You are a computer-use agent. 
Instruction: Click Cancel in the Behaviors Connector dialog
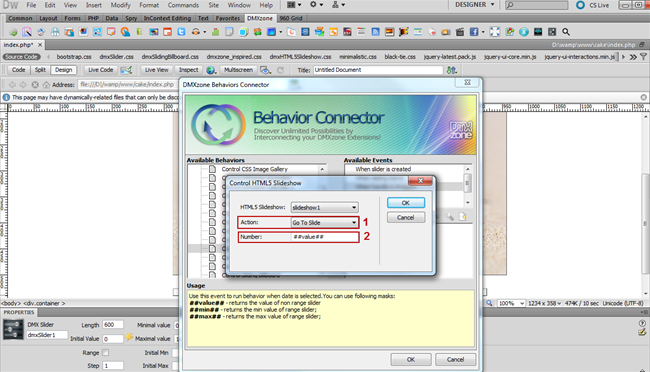pos(455,360)
